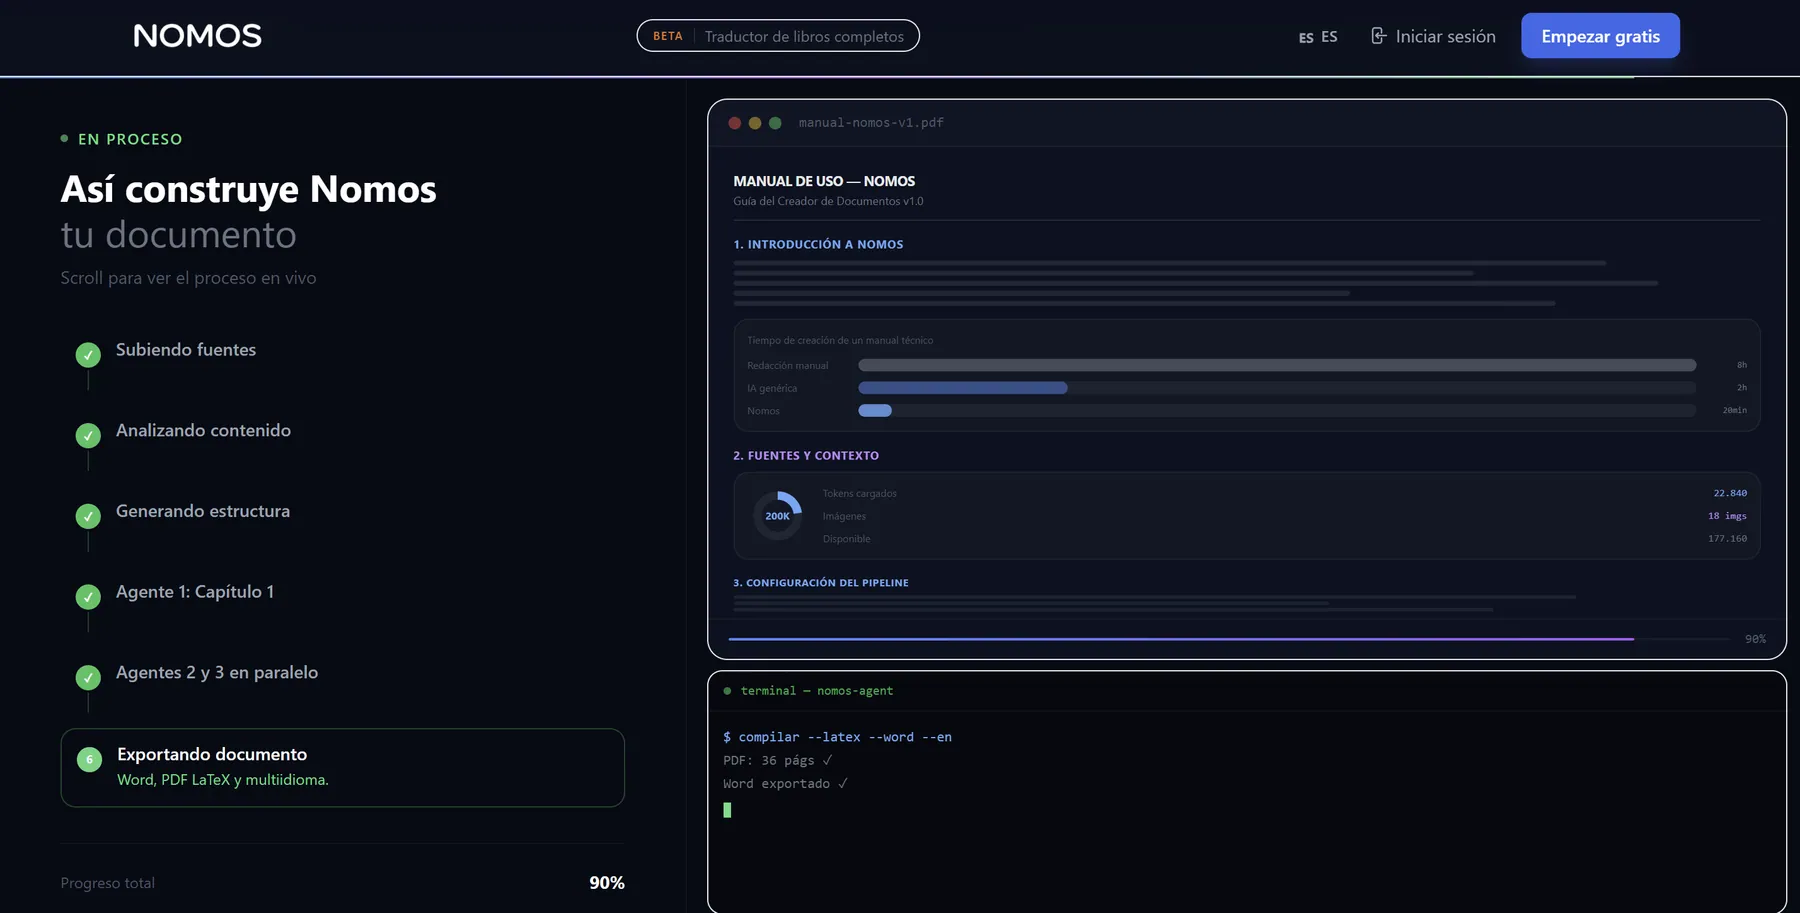This screenshot has height=913, width=1800.
Task: Click the check icon next to Analizando contenido
Action: tap(88, 435)
